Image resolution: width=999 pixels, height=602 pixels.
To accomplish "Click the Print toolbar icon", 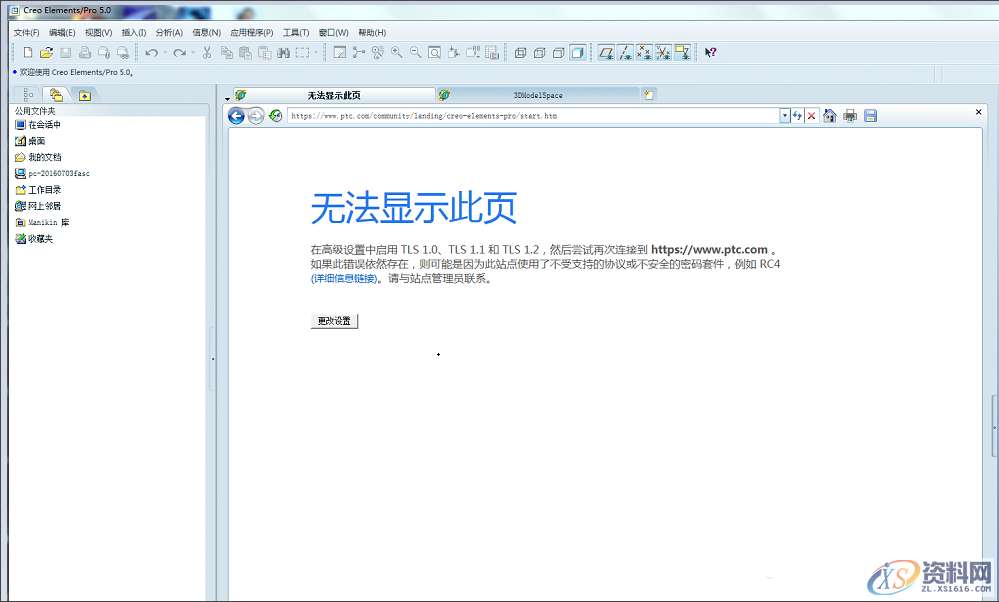I will (x=84, y=52).
